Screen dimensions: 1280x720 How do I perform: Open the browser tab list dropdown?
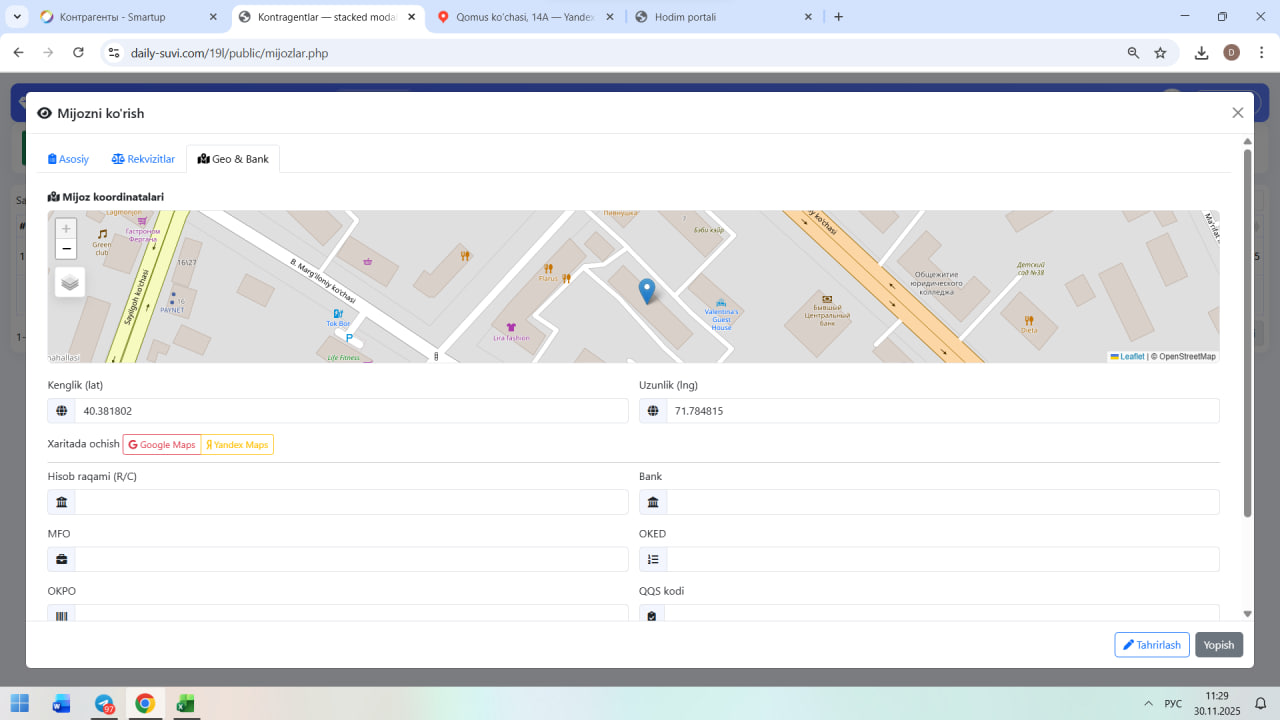(17, 17)
